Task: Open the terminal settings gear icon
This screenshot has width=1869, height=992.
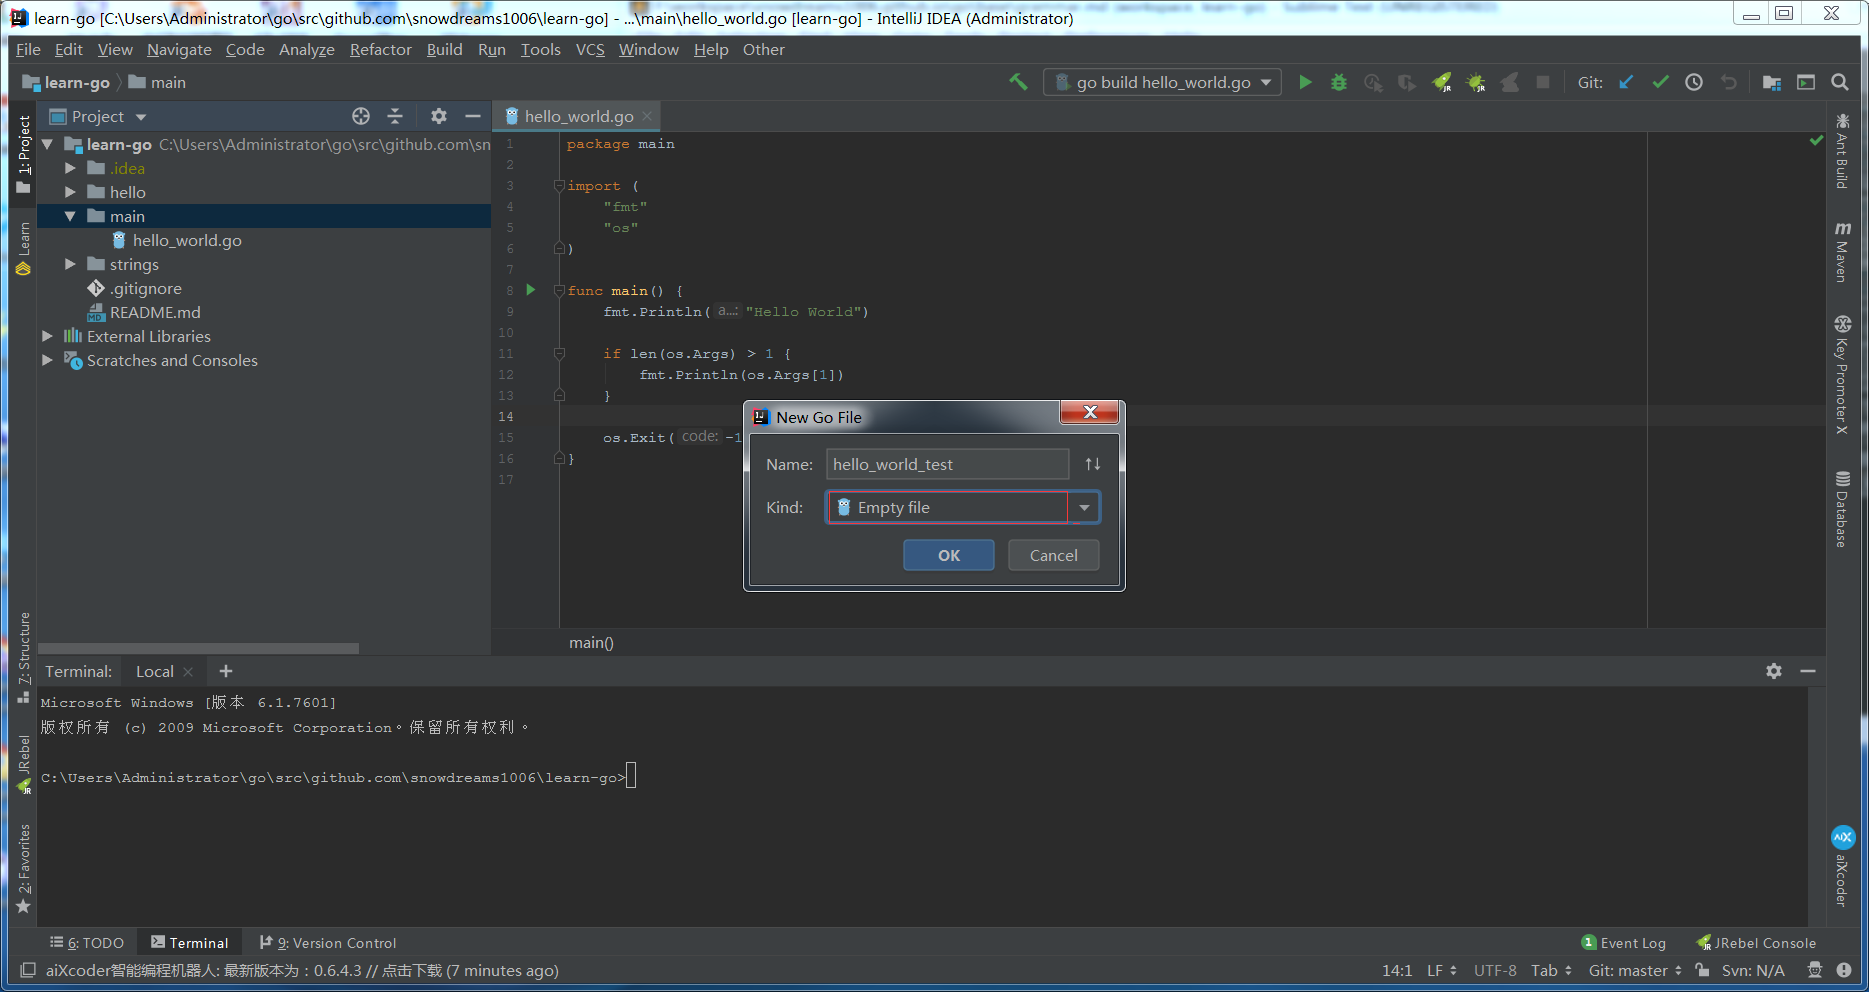Action: click(x=1774, y=672)
